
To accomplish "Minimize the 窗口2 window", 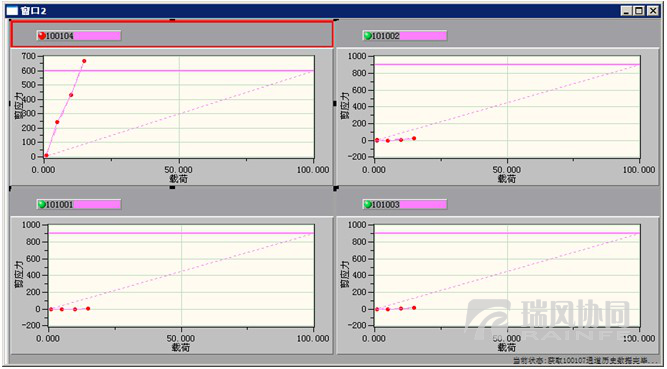I will [626, 11].
